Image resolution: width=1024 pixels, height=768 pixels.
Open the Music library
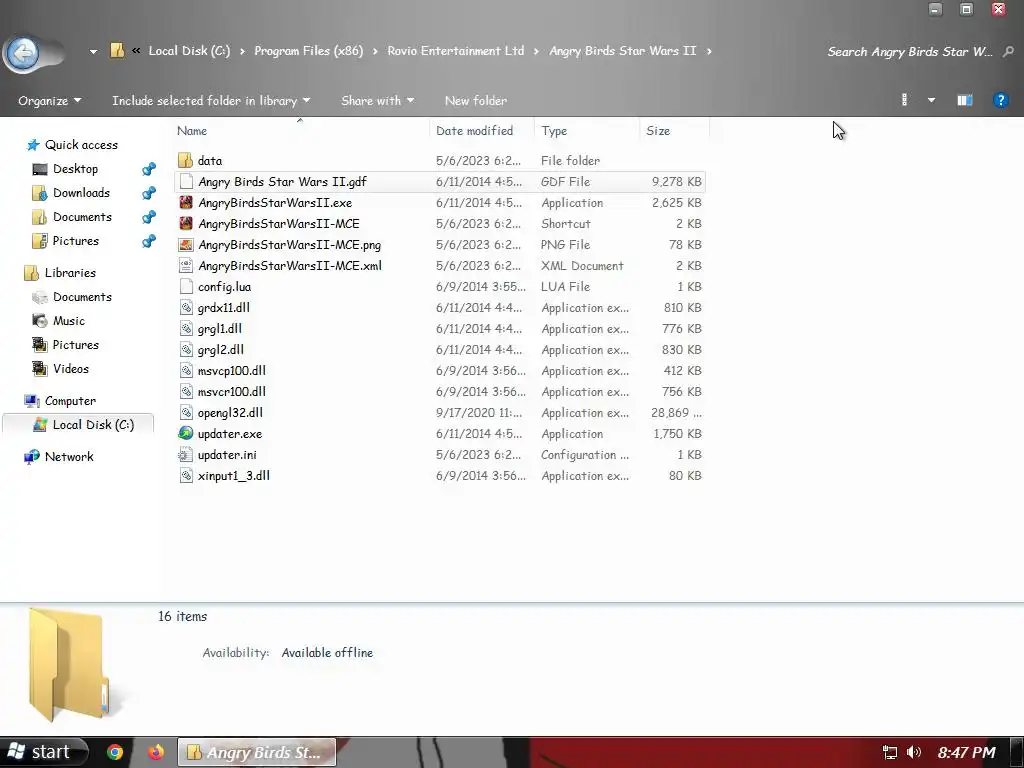click(69, 321)
